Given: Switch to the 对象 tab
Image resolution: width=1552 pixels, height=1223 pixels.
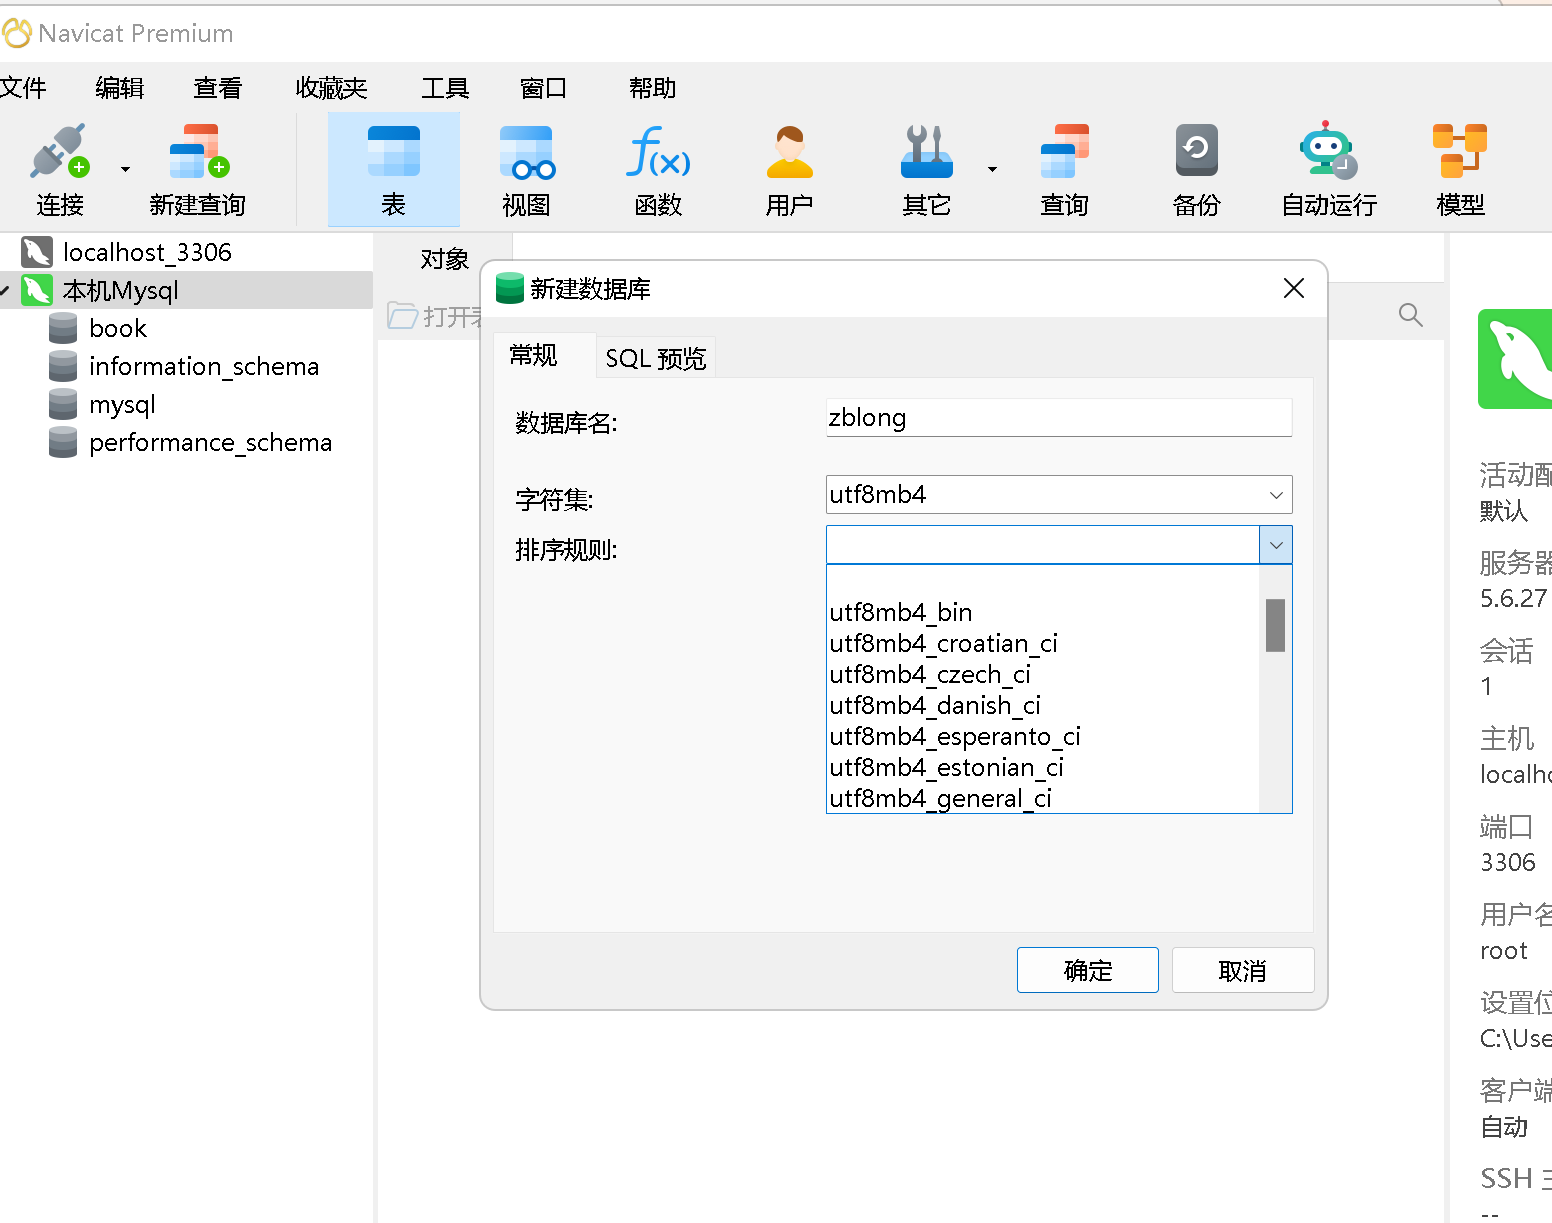Looking at the screenshot, I should (x=444, y=259).
